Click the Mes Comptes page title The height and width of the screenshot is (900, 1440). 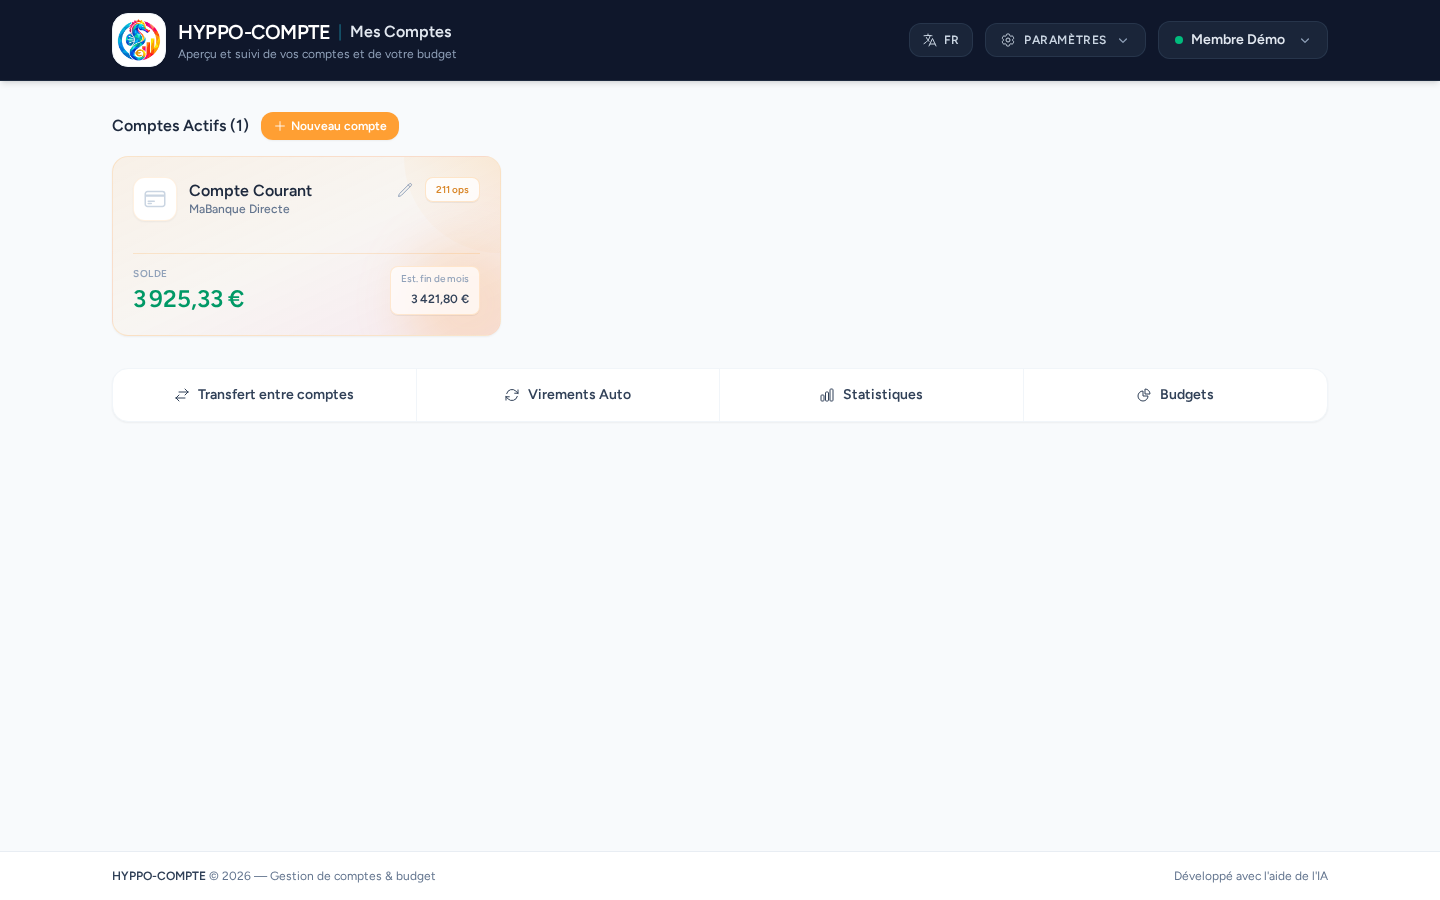tap(401, 32)
